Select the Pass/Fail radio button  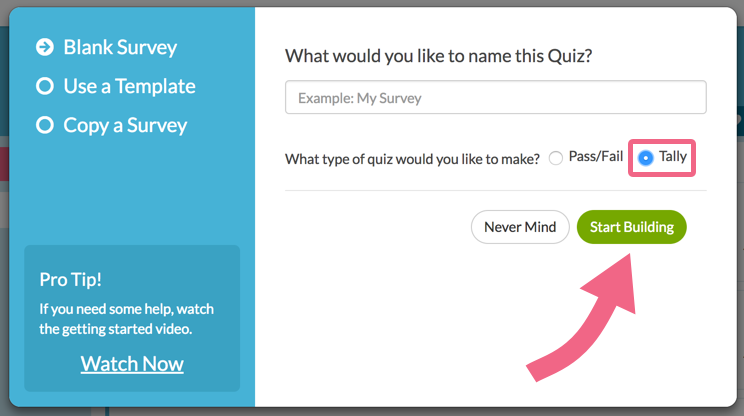tap(556, 159)
